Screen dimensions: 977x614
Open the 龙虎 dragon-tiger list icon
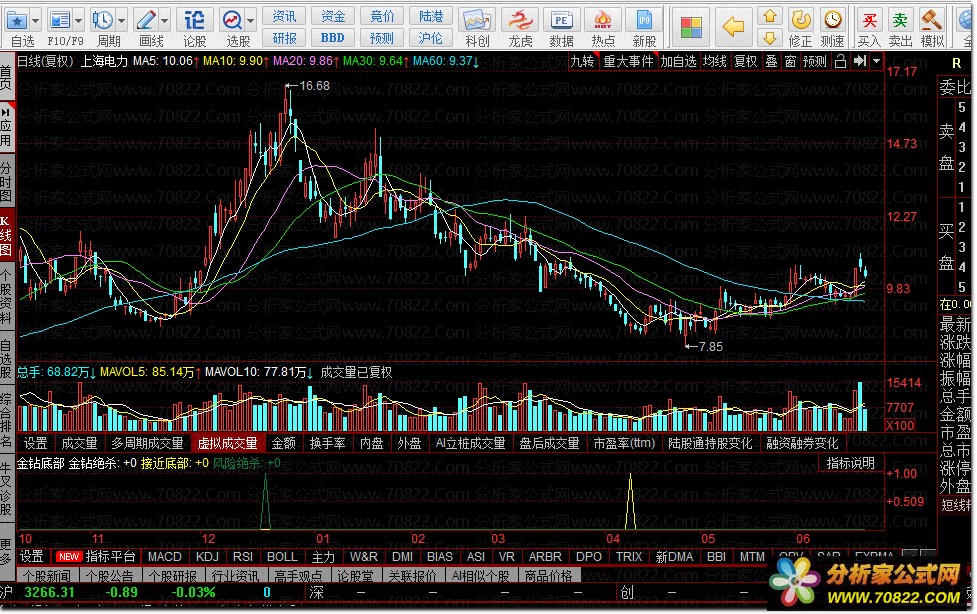(520, 21)
